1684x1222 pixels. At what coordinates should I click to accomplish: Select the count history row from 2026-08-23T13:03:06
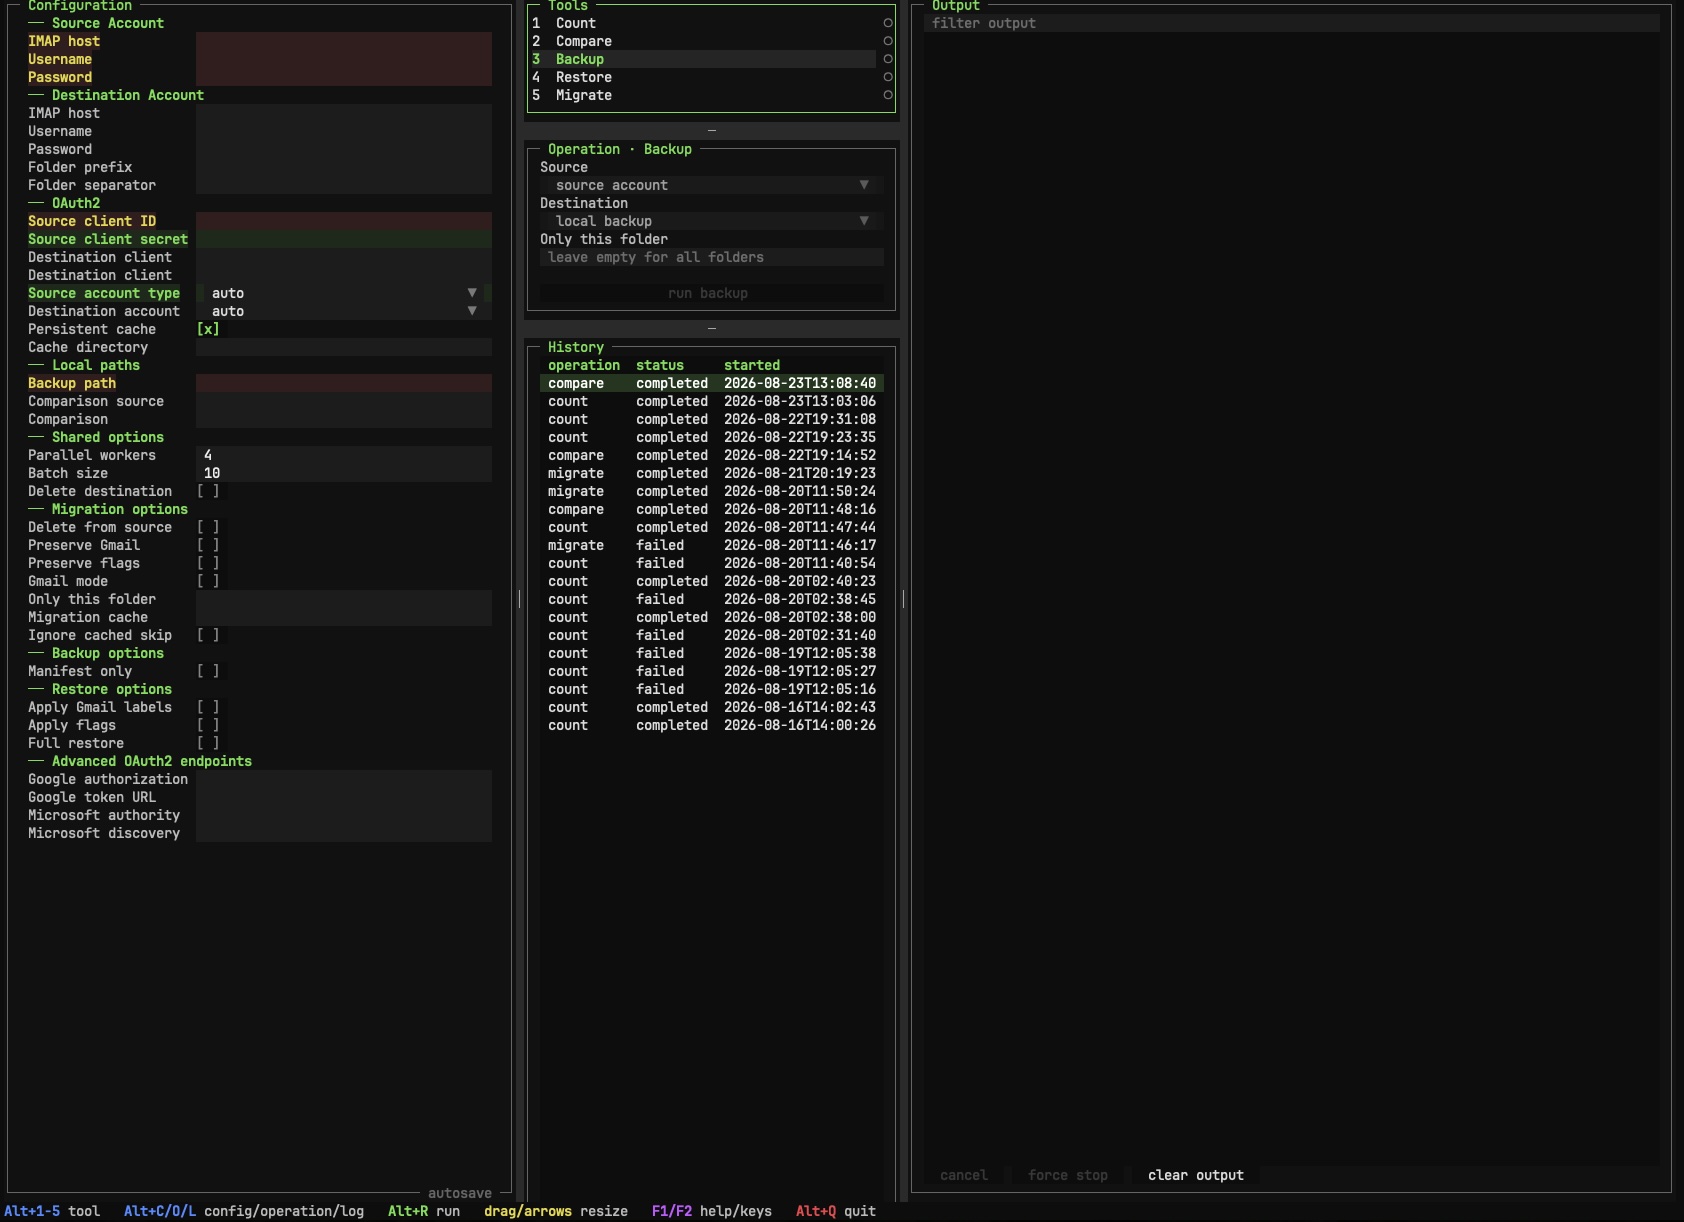(712, 401)
